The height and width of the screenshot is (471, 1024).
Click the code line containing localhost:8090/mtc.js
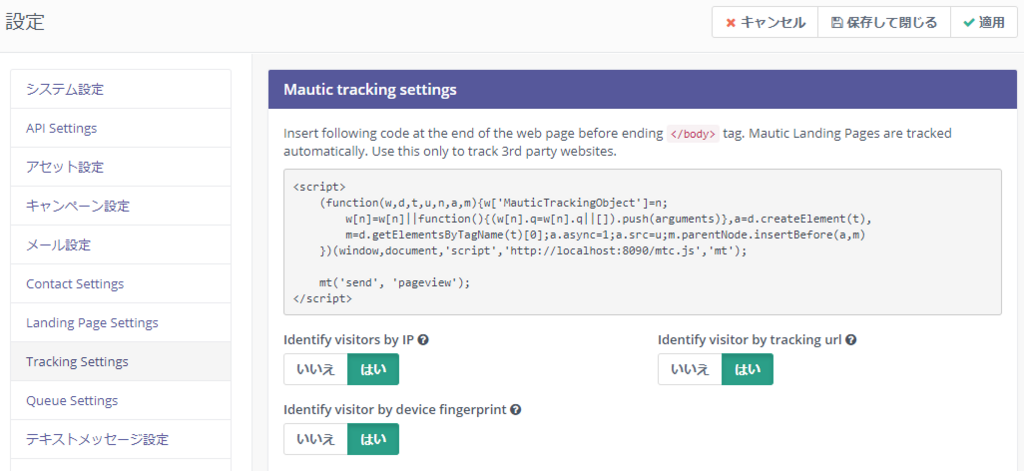click(x=533, y=250)
